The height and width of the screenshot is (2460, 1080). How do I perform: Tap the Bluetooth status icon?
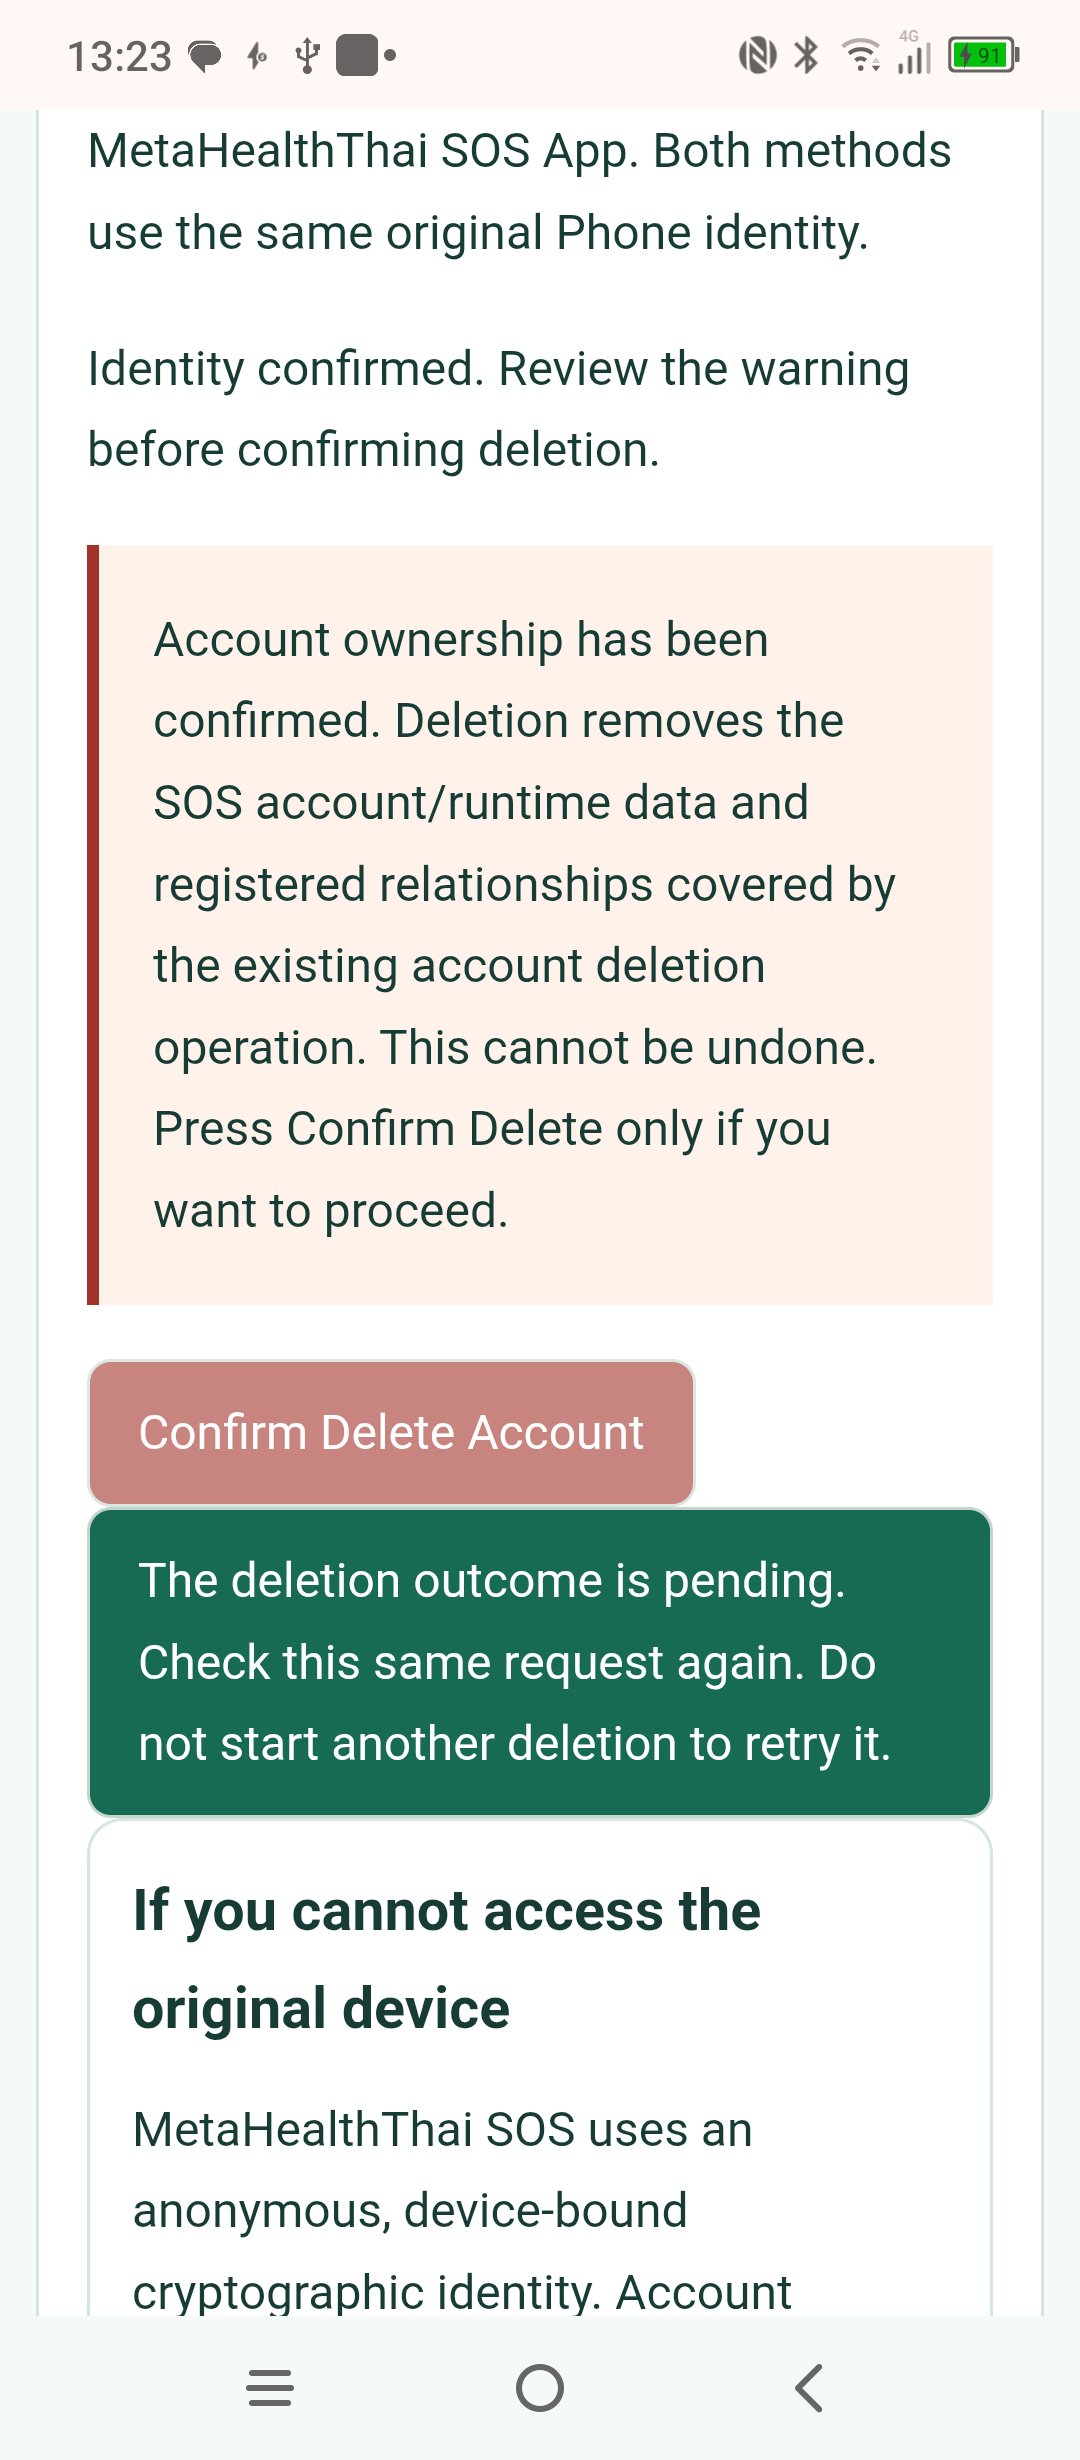(x=806, y=55)
